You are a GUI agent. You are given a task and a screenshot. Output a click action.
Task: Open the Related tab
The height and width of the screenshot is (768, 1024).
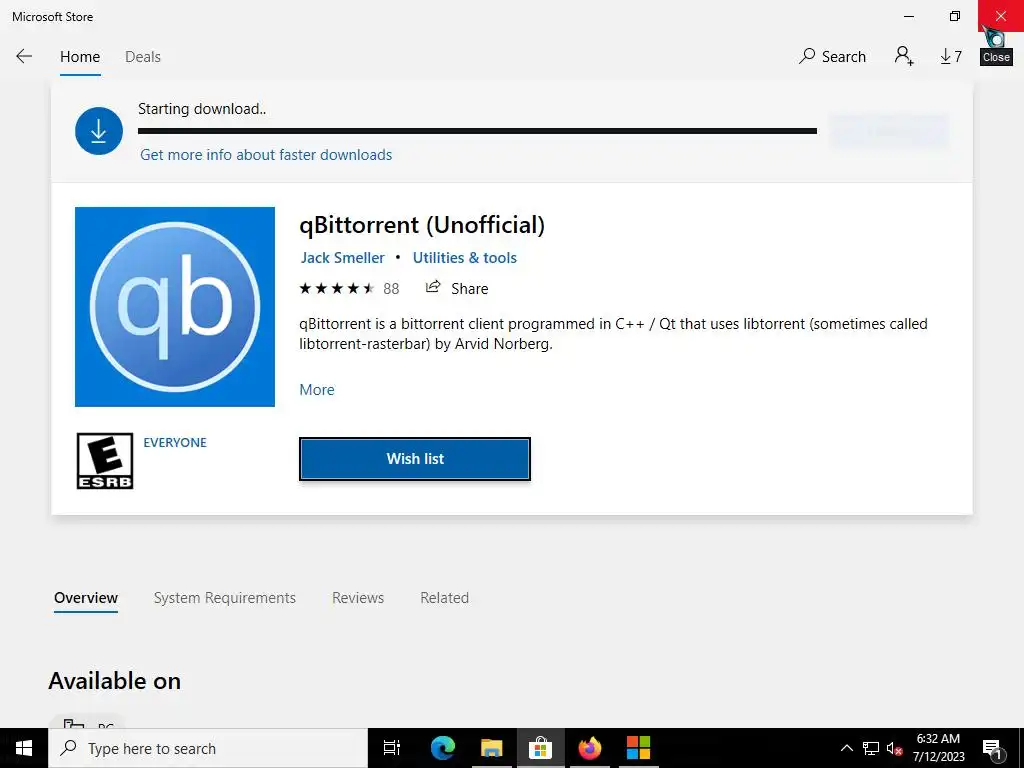click(x=445, y=598)
